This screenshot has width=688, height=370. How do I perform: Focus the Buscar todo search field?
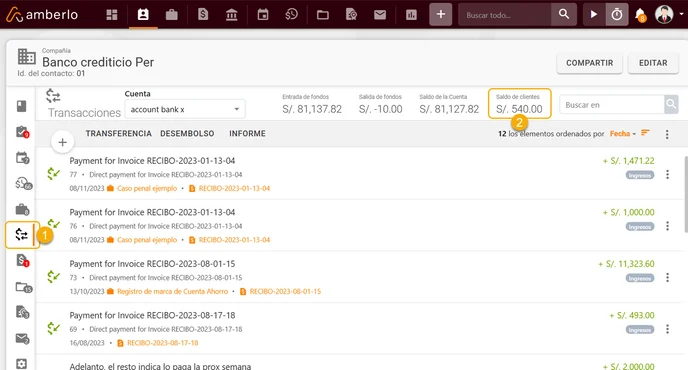pyautogui.click(x=505, y=14)
